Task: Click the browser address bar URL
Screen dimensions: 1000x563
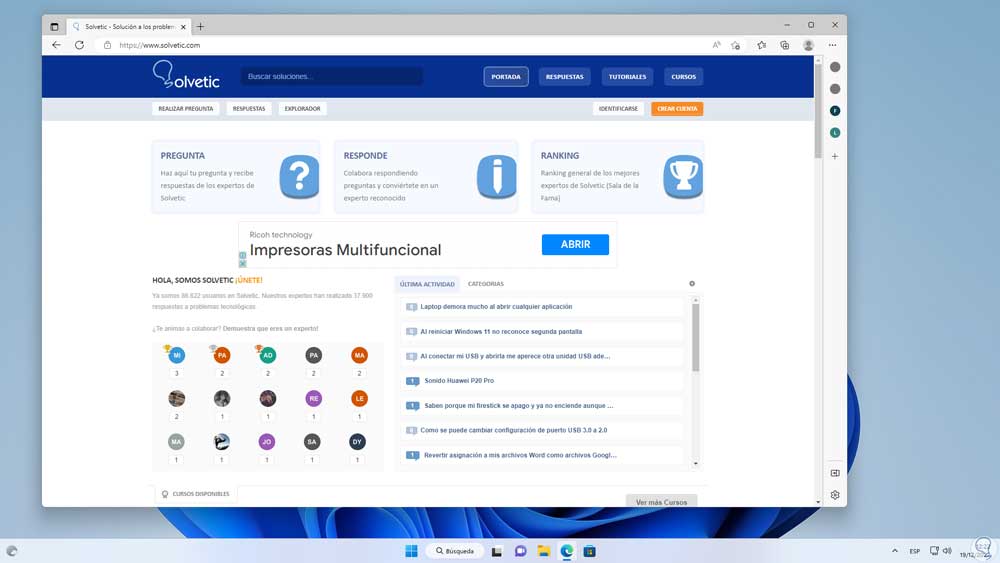Action: (x=159, y=45)
